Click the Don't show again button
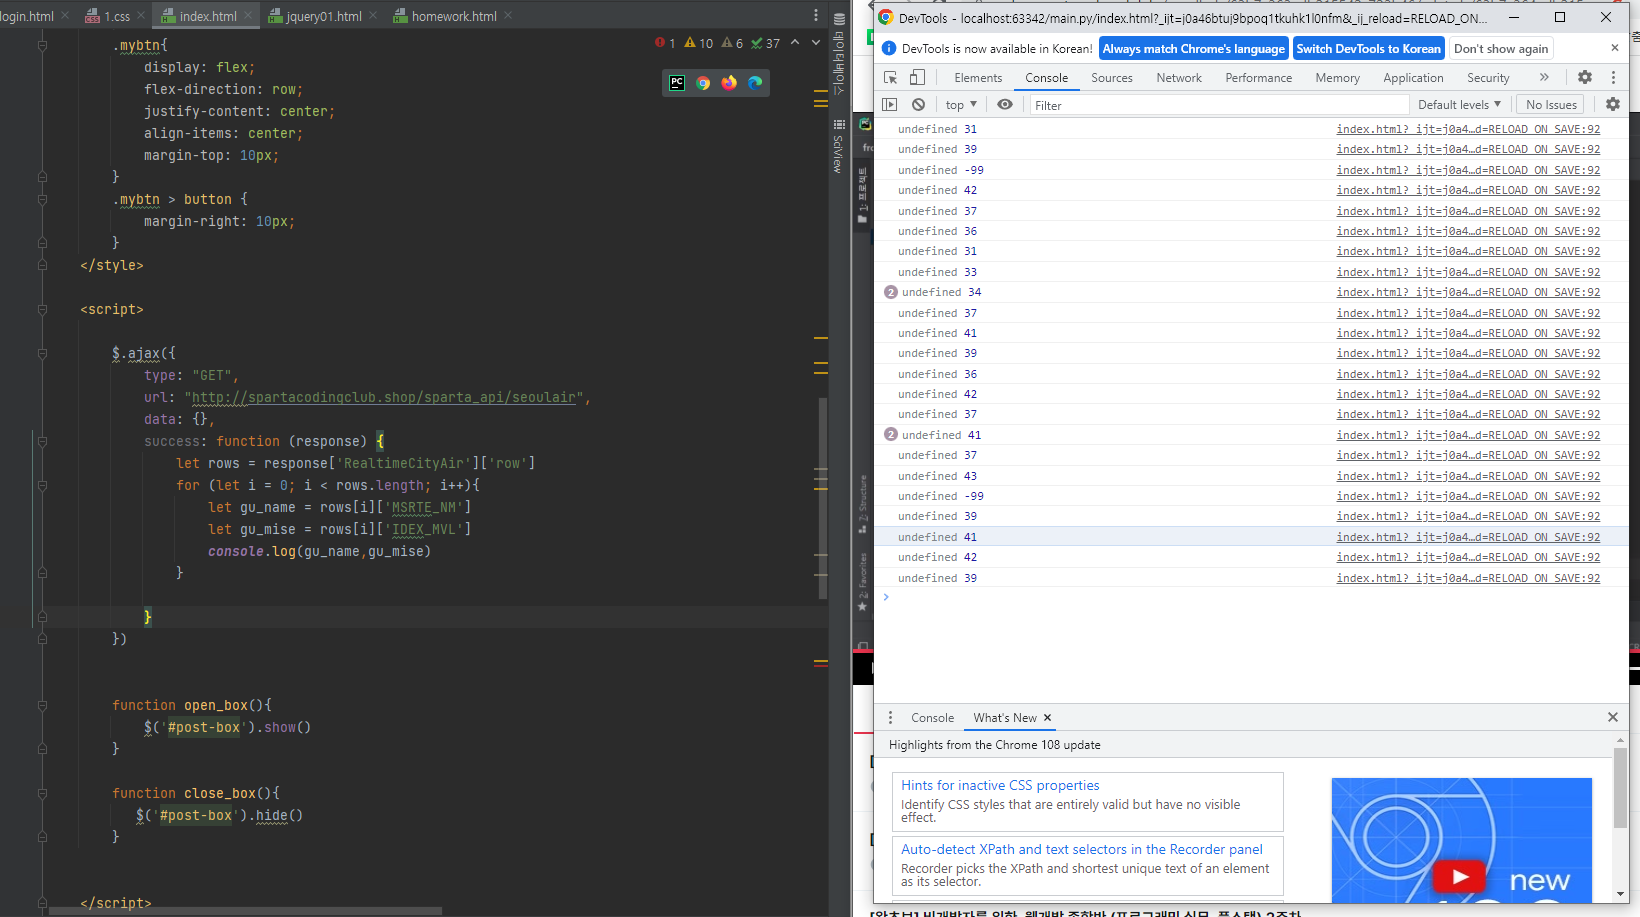1640x917 pixels. click(1501, 48)
